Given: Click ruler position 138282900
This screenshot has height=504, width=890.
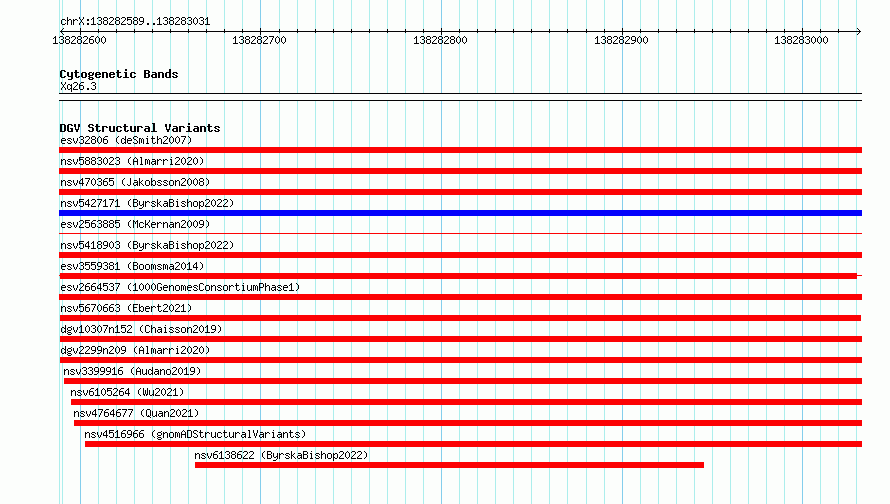Looking at the screenshot, I should point(621,40).
